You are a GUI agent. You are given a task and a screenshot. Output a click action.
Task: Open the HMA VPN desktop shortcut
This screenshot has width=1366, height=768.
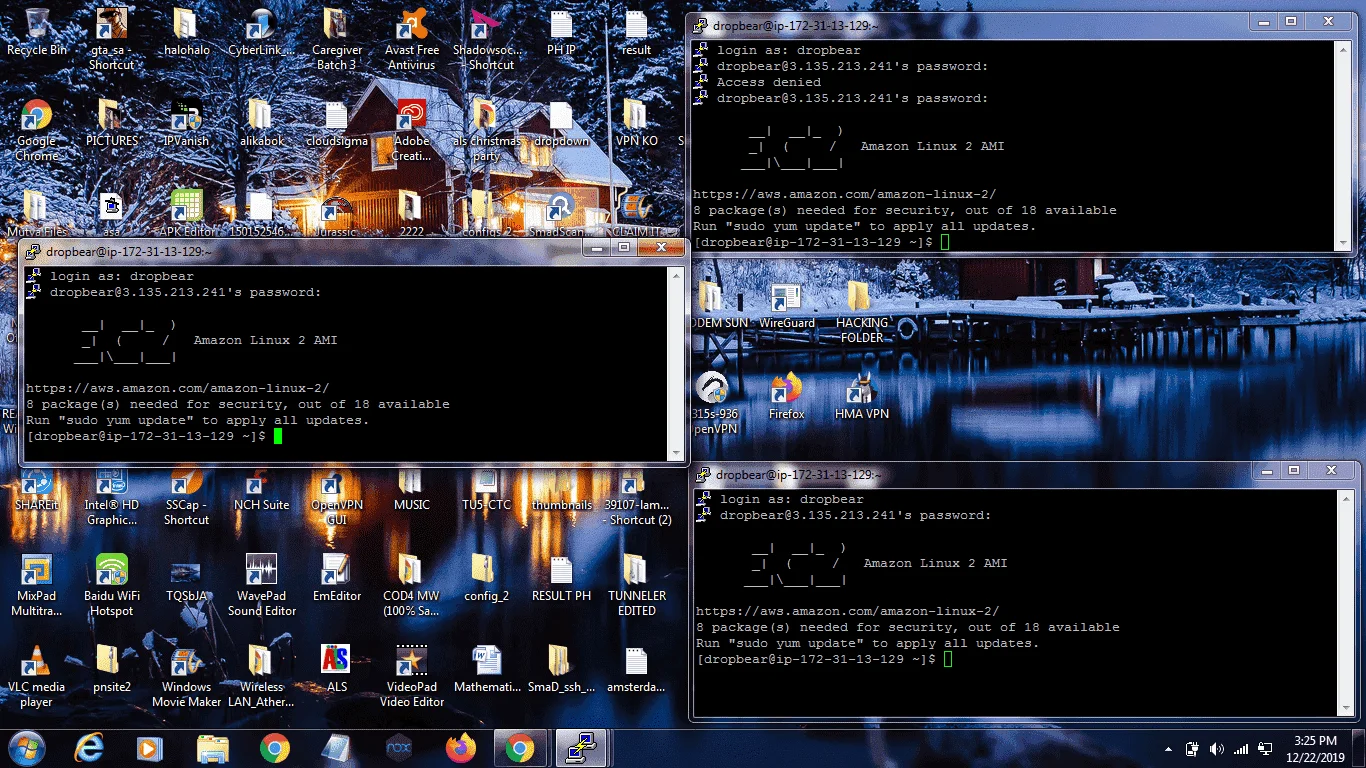pyautogui.click(x=861, y=396)
